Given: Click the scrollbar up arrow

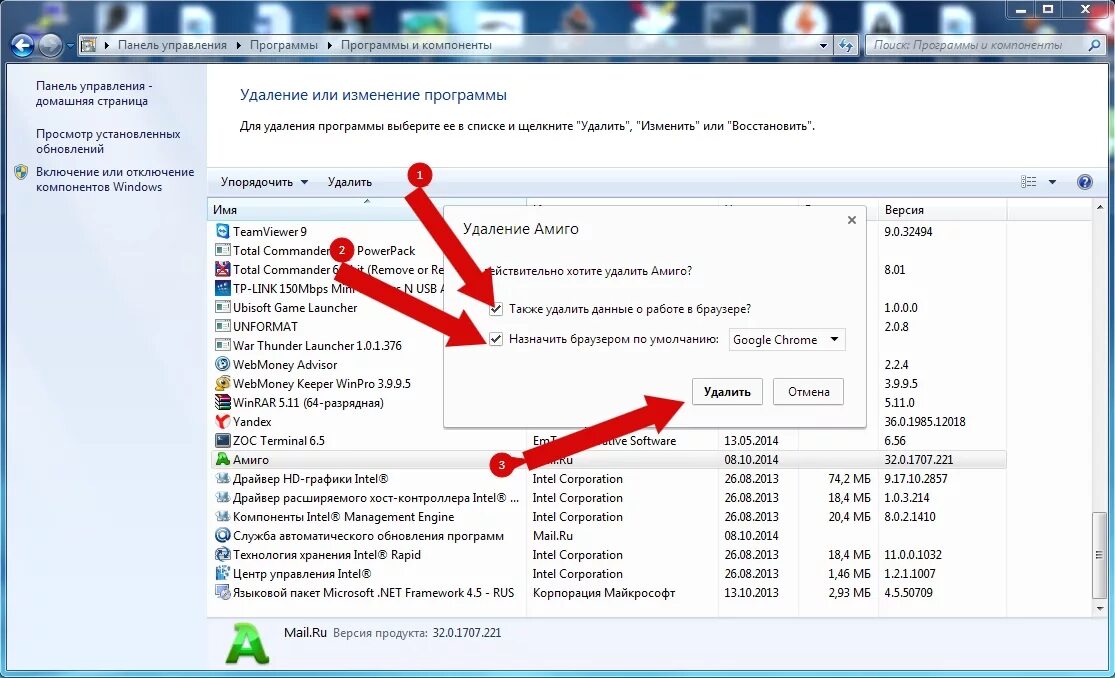Looking at the screenshot, I should coord(1100,208).
